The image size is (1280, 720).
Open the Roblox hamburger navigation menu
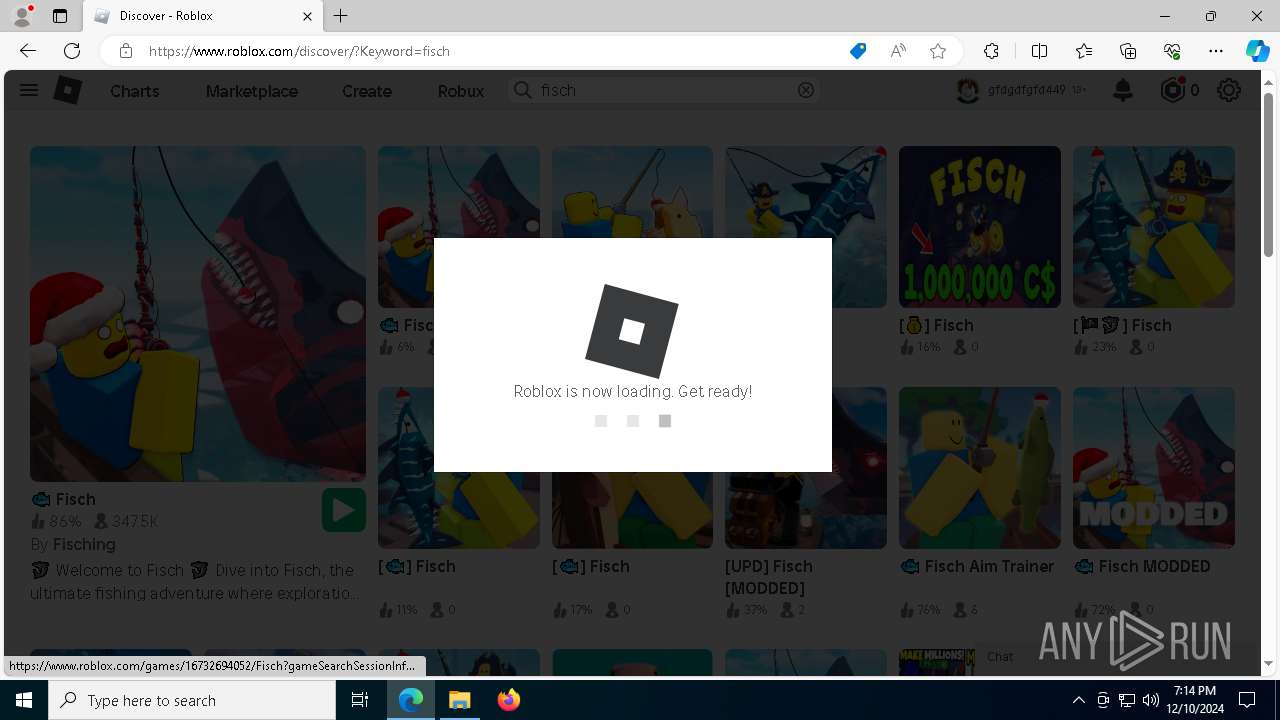tap(28, 90)
